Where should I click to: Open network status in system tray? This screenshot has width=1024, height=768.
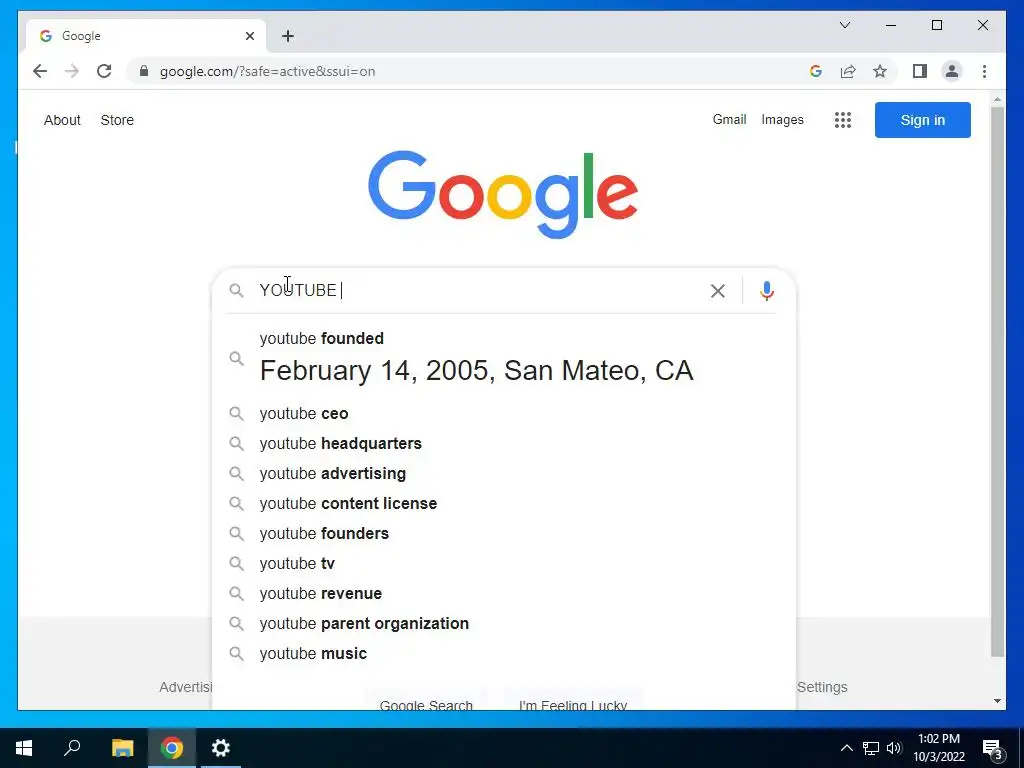[x=871, y=748]
